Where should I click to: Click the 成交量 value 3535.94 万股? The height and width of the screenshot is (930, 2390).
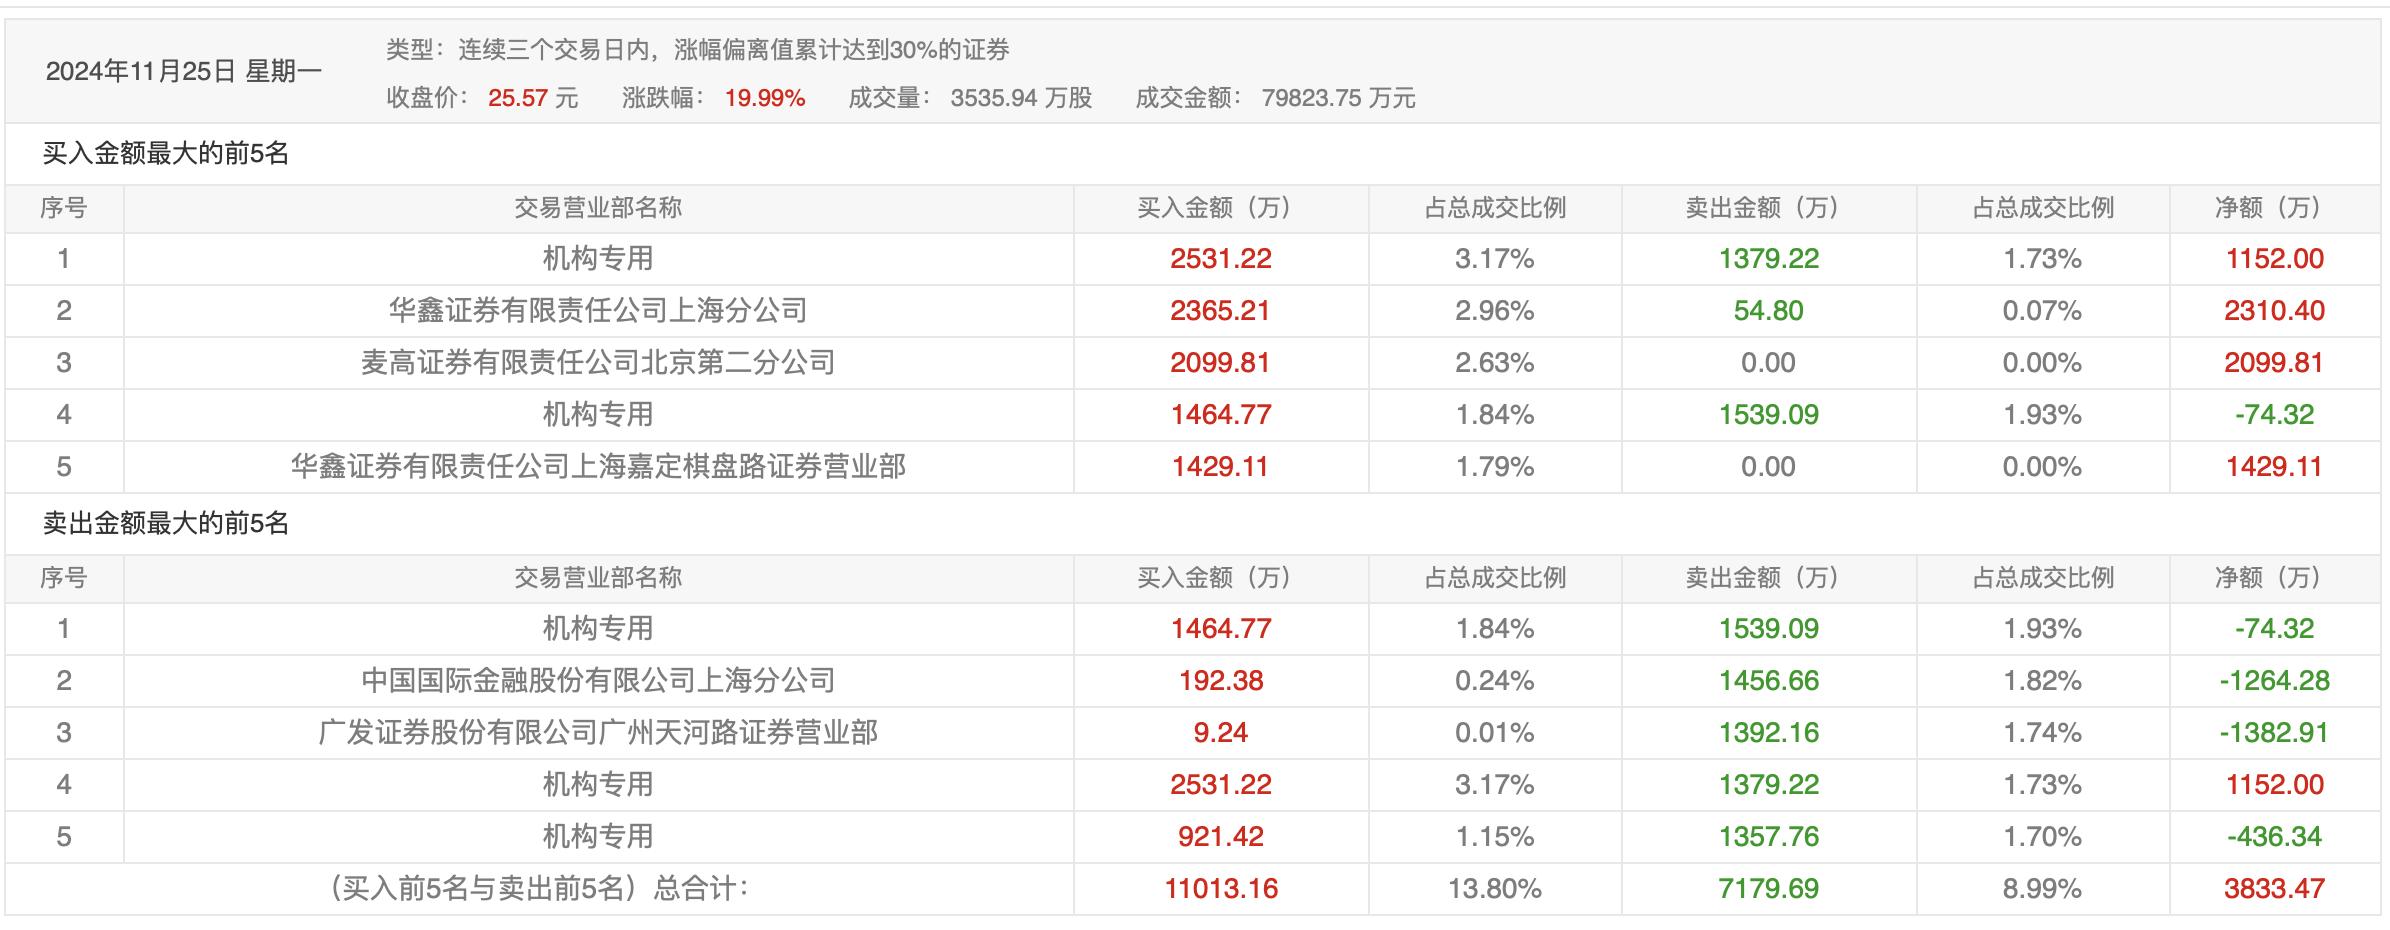coord(1021,98)
